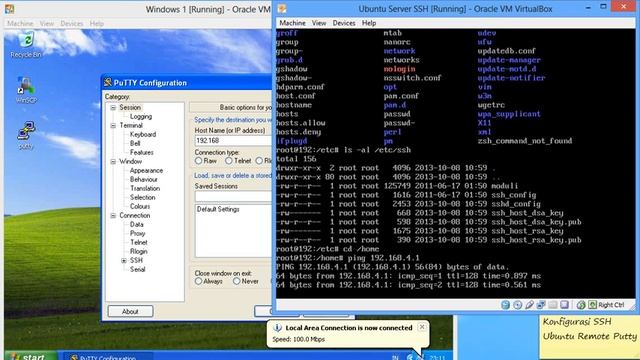Open Help menu in Ubuntu Server window
The image size is (640, 360).
tap(369, 23)
